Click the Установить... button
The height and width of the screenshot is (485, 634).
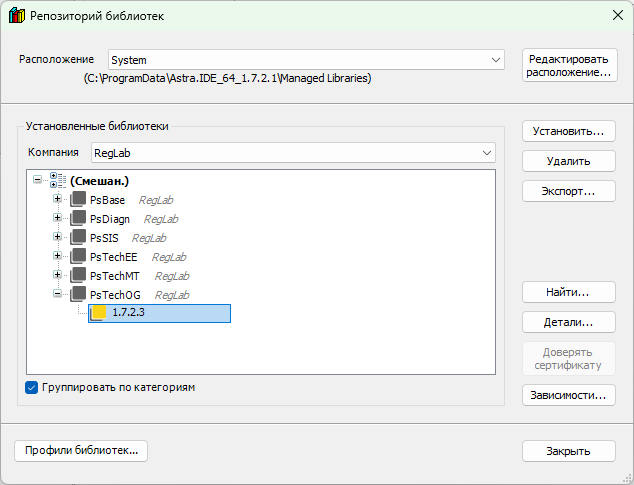(568, 132)
